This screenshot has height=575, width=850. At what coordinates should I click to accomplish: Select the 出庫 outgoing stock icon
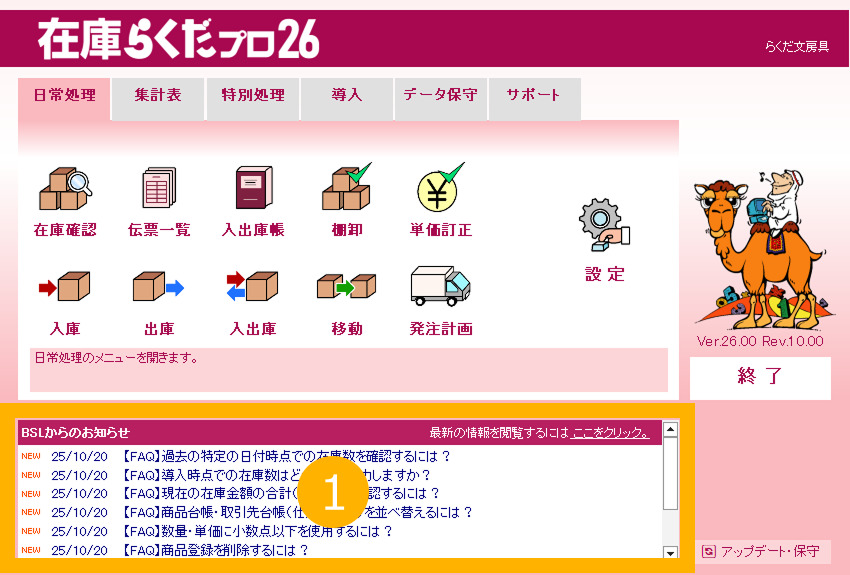159,286
